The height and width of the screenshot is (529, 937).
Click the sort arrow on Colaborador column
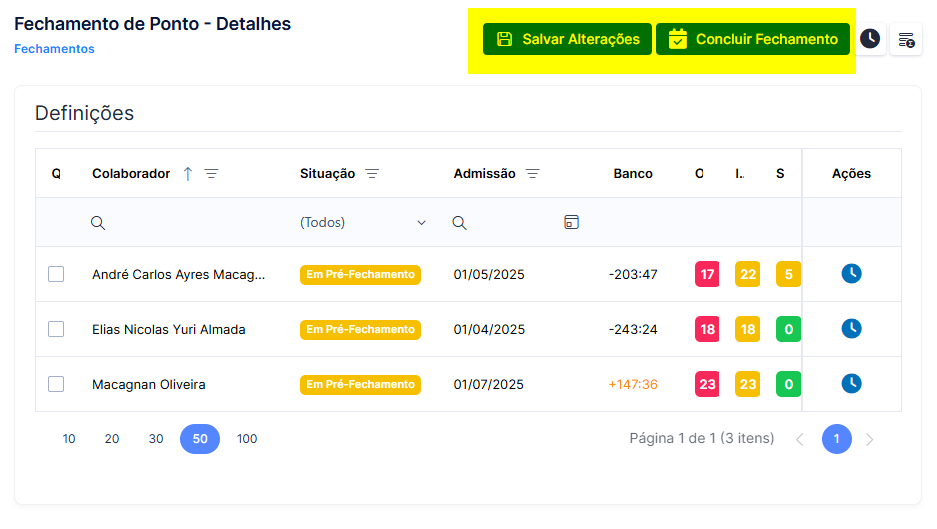pos(188,173)
